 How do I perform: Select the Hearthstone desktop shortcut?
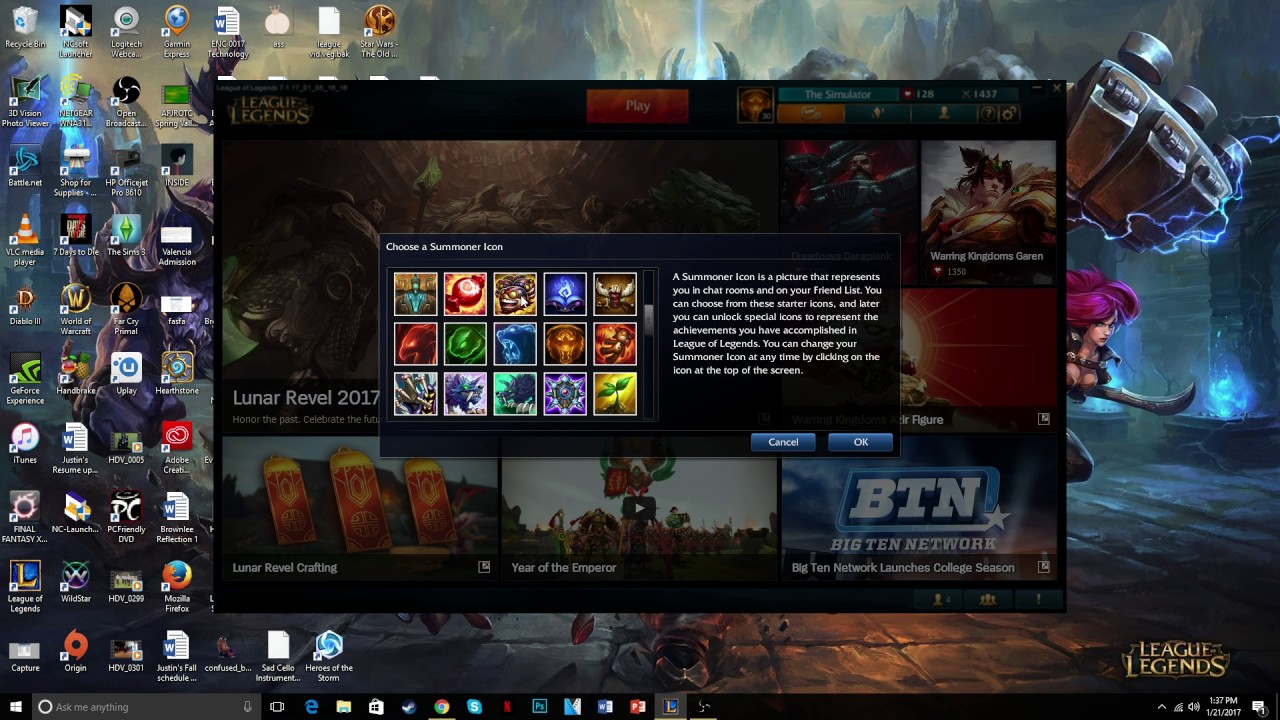(x=177, y=375)
